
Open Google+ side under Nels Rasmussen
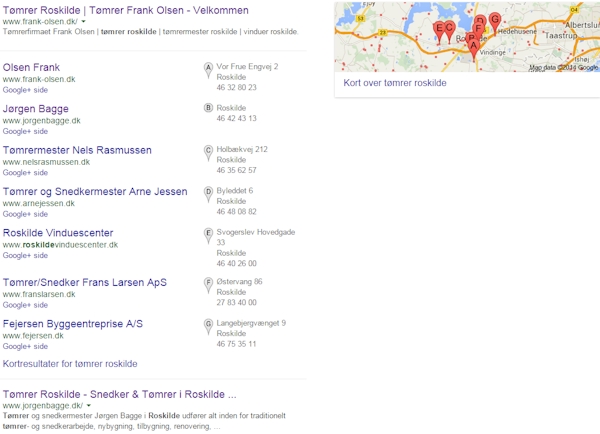pyautogui.click(x=25, y=173)
